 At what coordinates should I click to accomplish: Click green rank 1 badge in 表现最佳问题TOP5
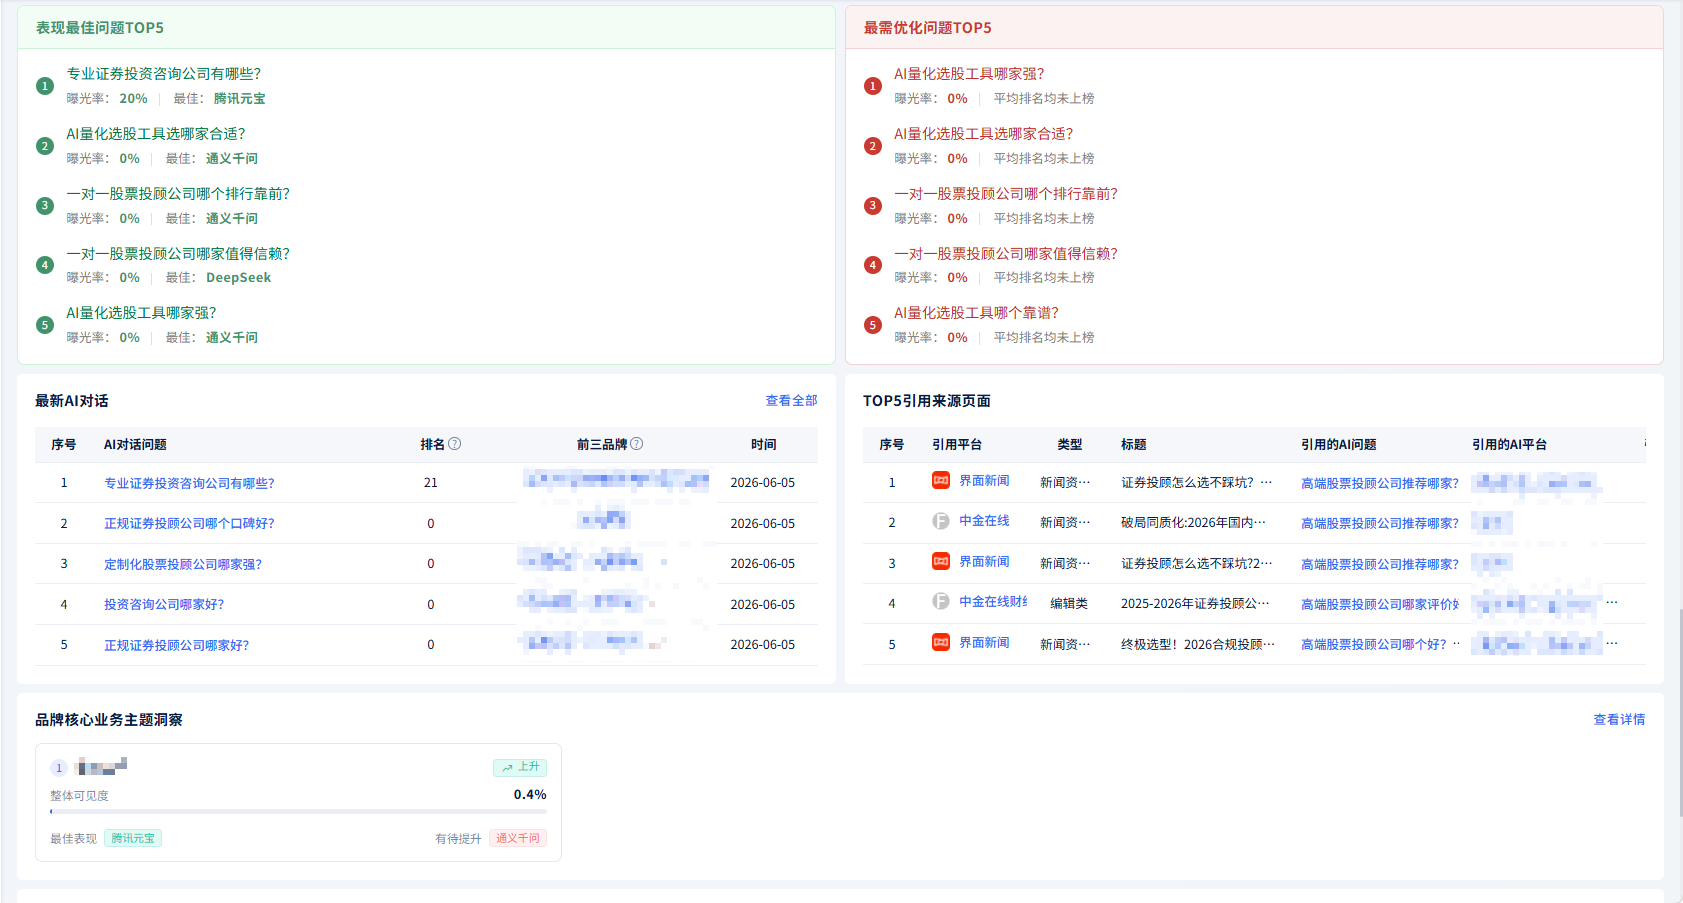(45, 86)
